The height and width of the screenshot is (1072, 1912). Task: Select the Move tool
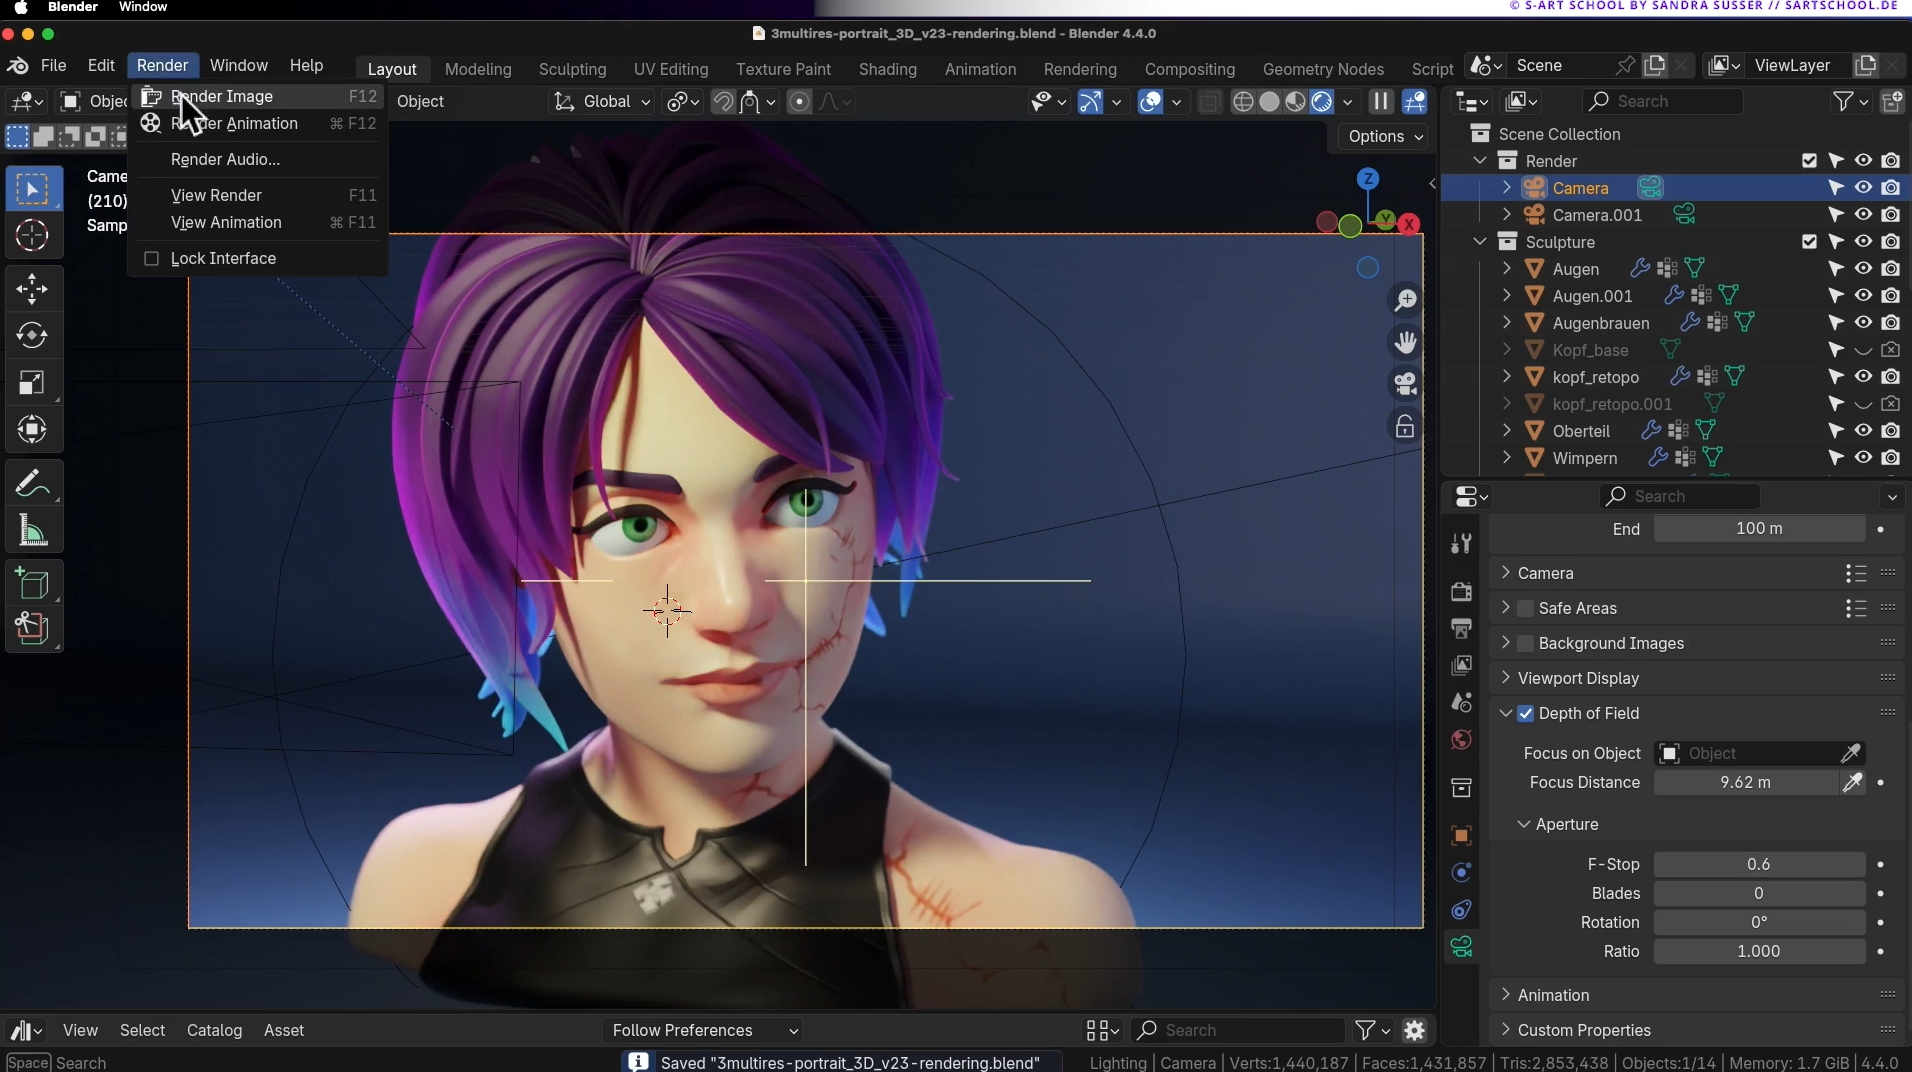(x=32, y=289)
